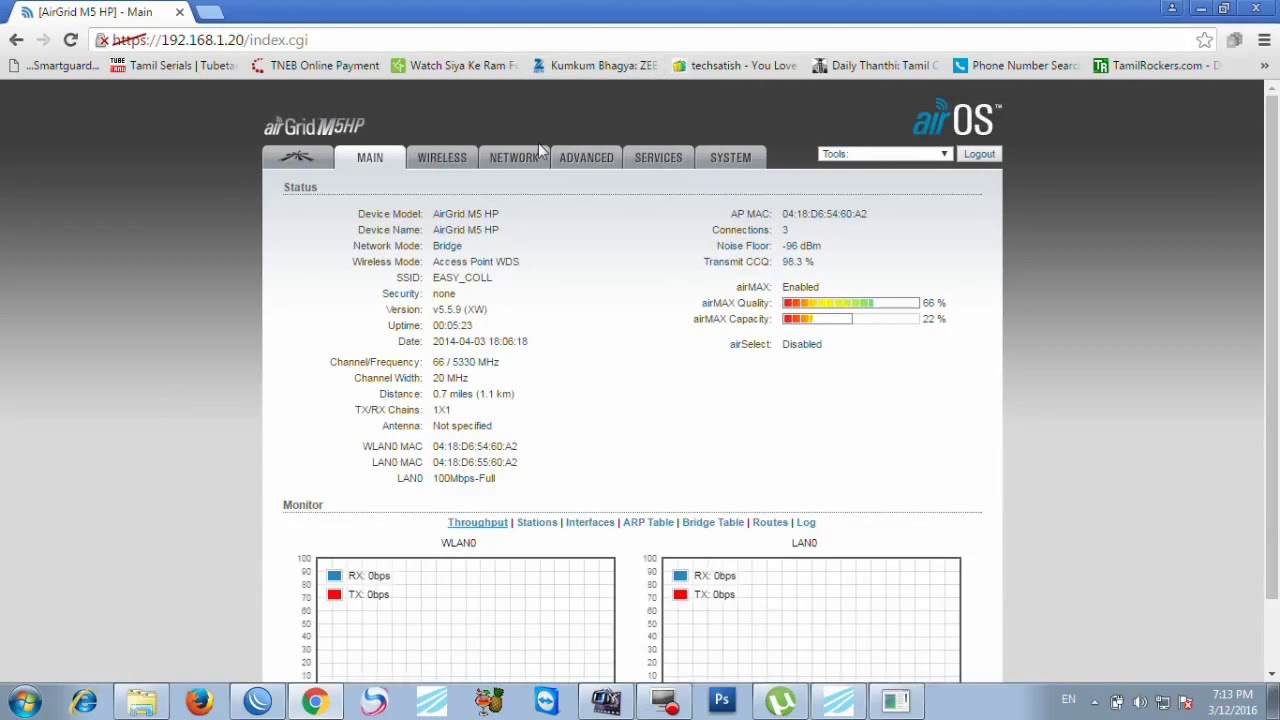The width and height of the screenshot is (1280, 720).
Task: Click the Logout button
Action: point(979,154)
